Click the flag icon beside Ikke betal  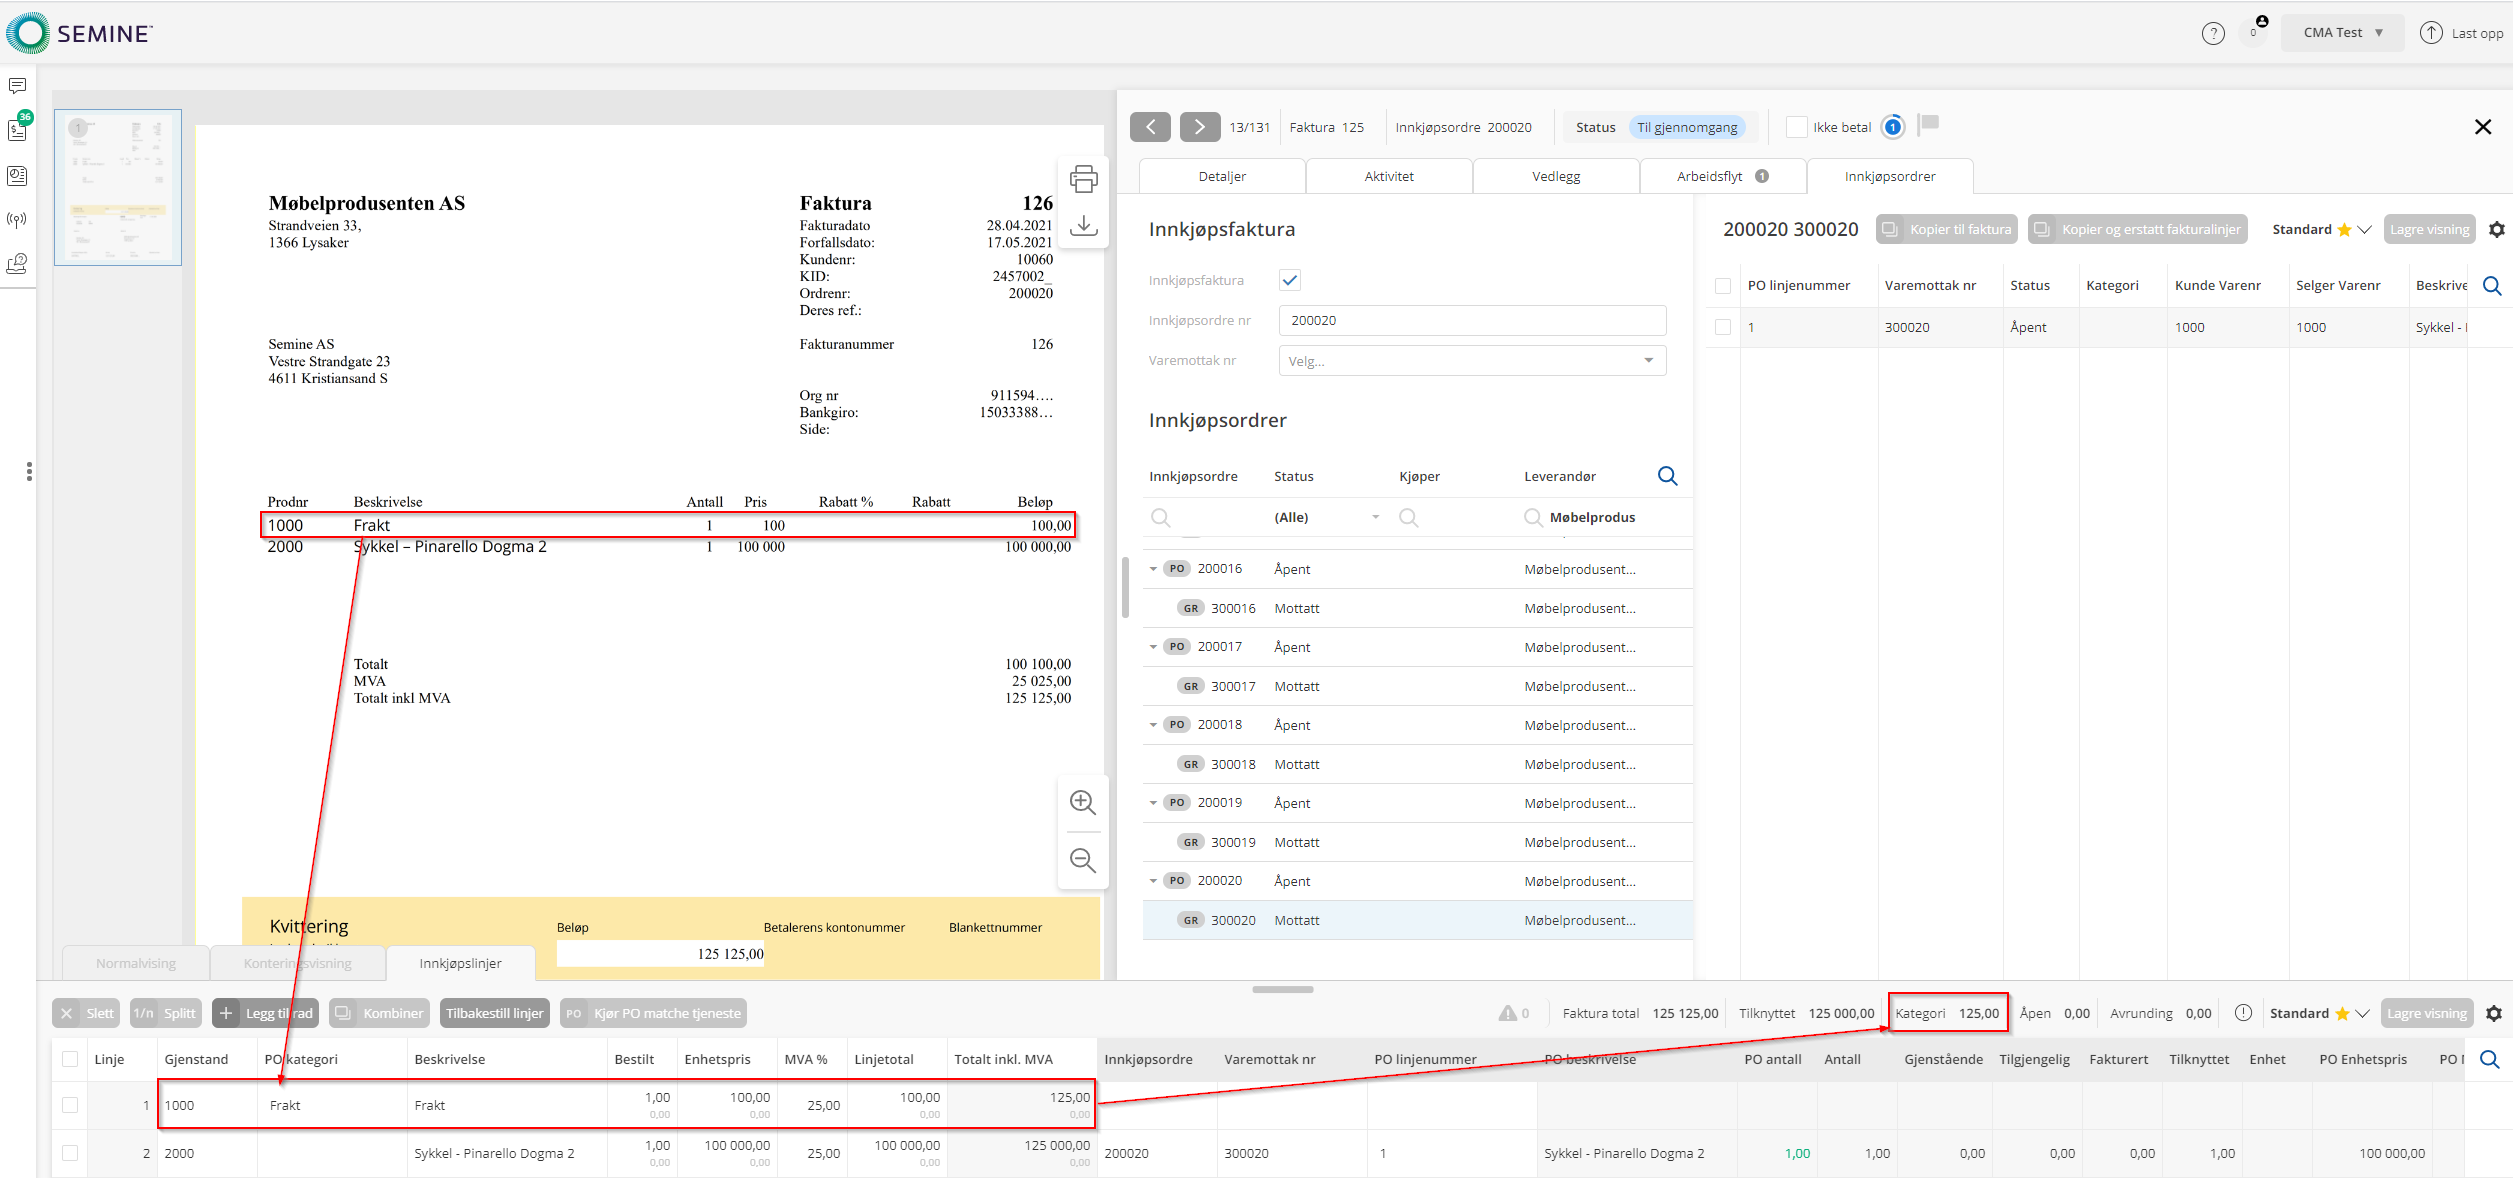click(1929, 124)
